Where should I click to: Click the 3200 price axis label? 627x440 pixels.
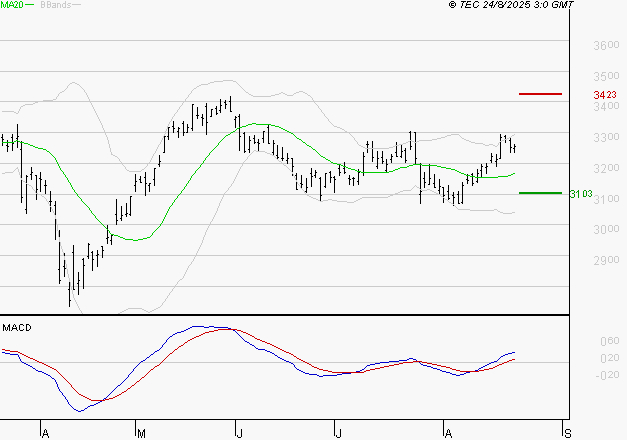click(x=606, y=168)
